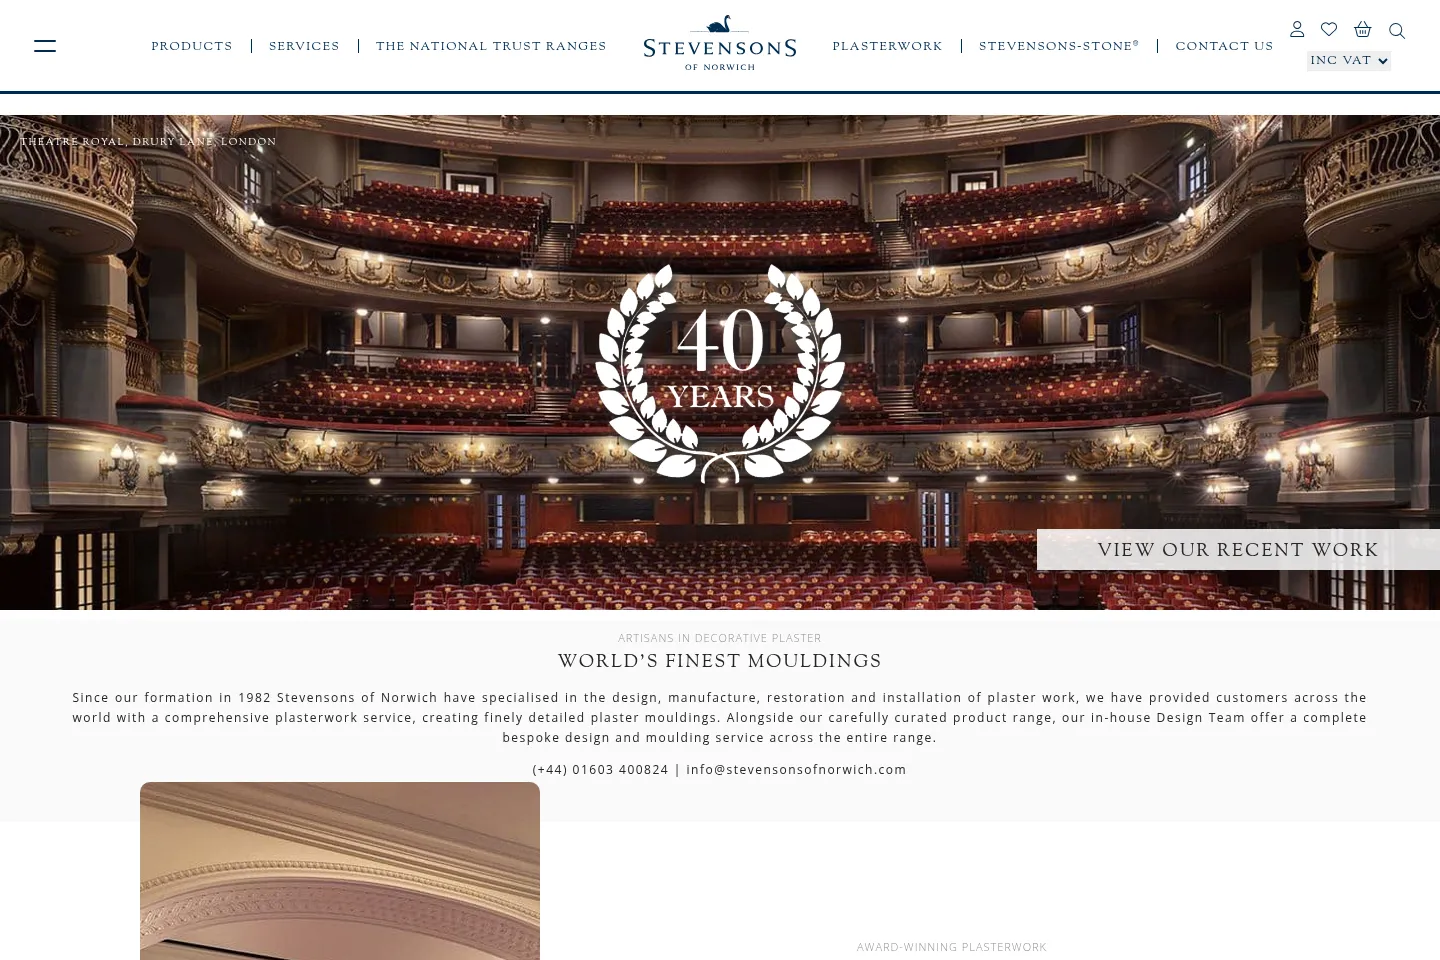This screenshot has height=960, width=1440.
Task: Open the shopping basket icon
Action: (1362, 30)
